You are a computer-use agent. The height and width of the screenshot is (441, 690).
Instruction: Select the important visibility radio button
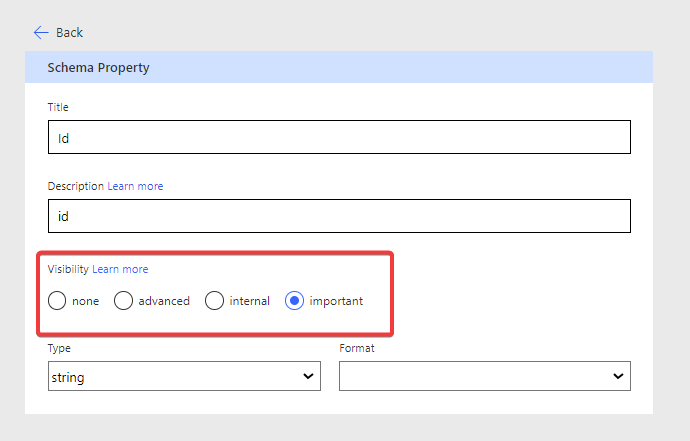click(295, 301)
